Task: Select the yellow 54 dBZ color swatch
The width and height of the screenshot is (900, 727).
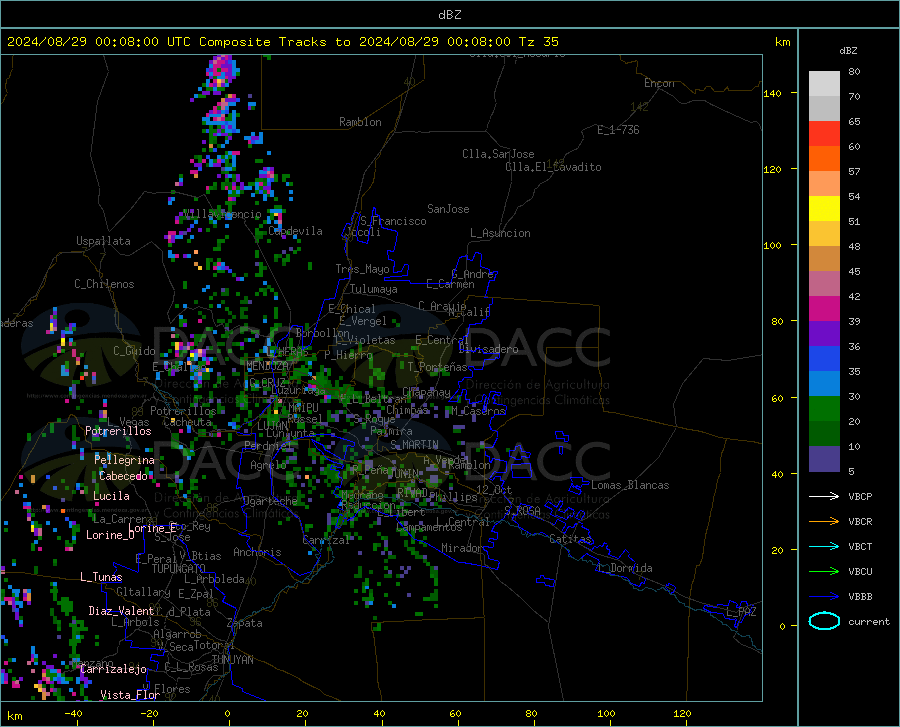Action: (x=824, y=208)
